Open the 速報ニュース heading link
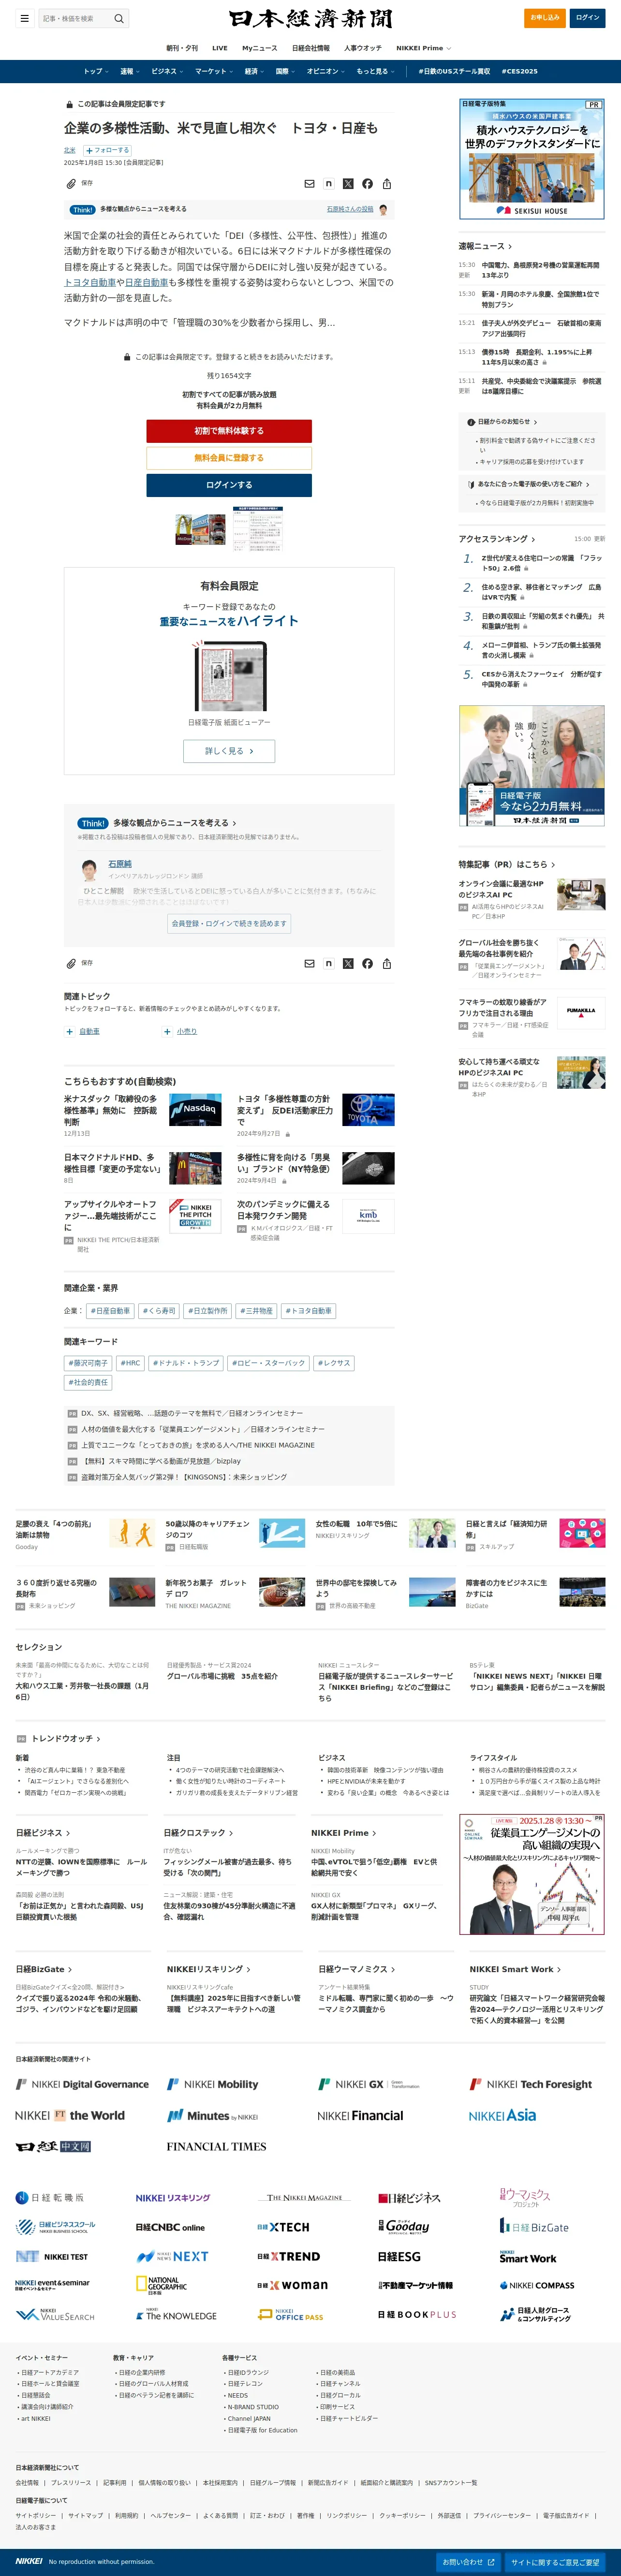The height and width of the screenshot is (2576, 621). 485,246
